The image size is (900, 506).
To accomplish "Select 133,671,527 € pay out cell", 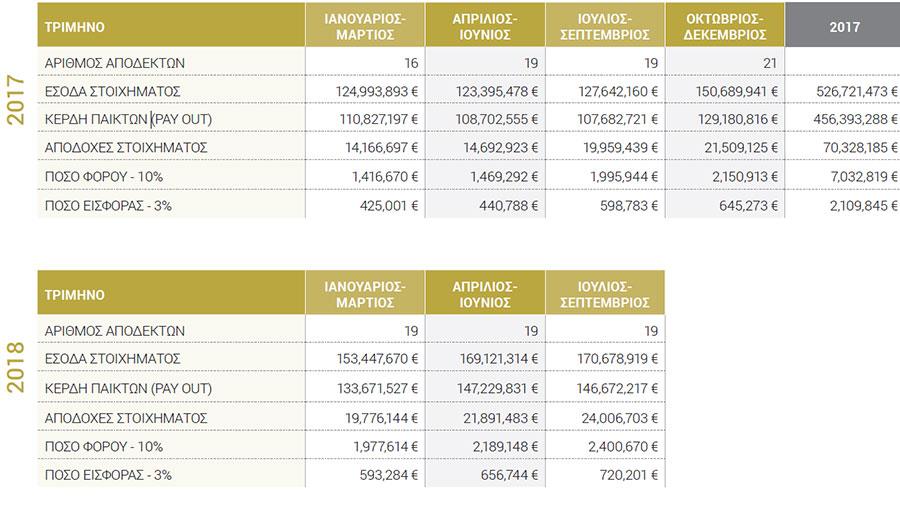I will 365,388.
